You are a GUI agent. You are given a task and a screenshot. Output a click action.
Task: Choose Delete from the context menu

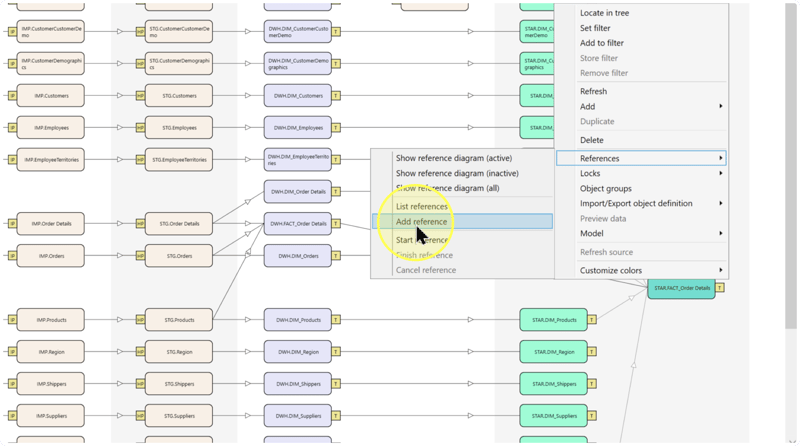pyautogui.click(x=591, y=140)
